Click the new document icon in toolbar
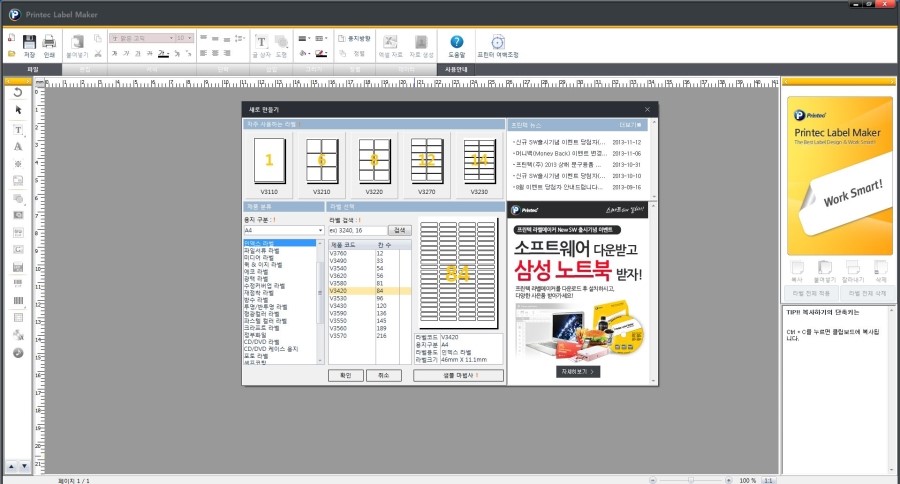Image resolution: width=900 pixels, height=484 pixels. 11,38
